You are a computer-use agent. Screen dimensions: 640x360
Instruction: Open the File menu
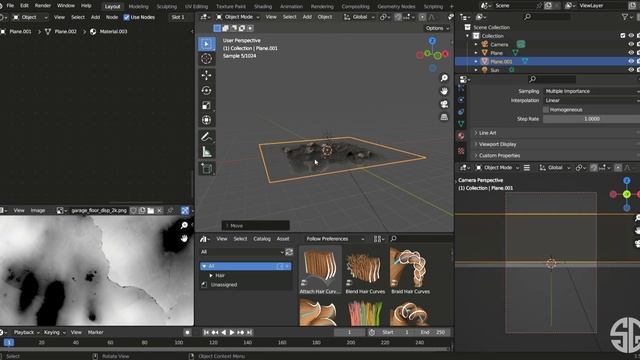(11, 6)
